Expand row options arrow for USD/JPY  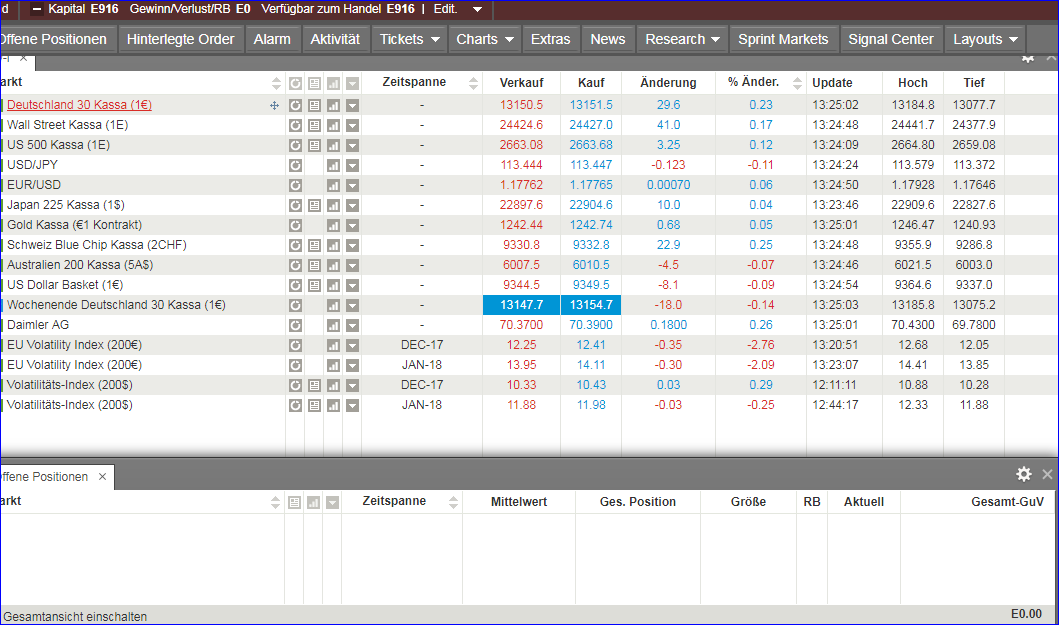coord(352,166)
